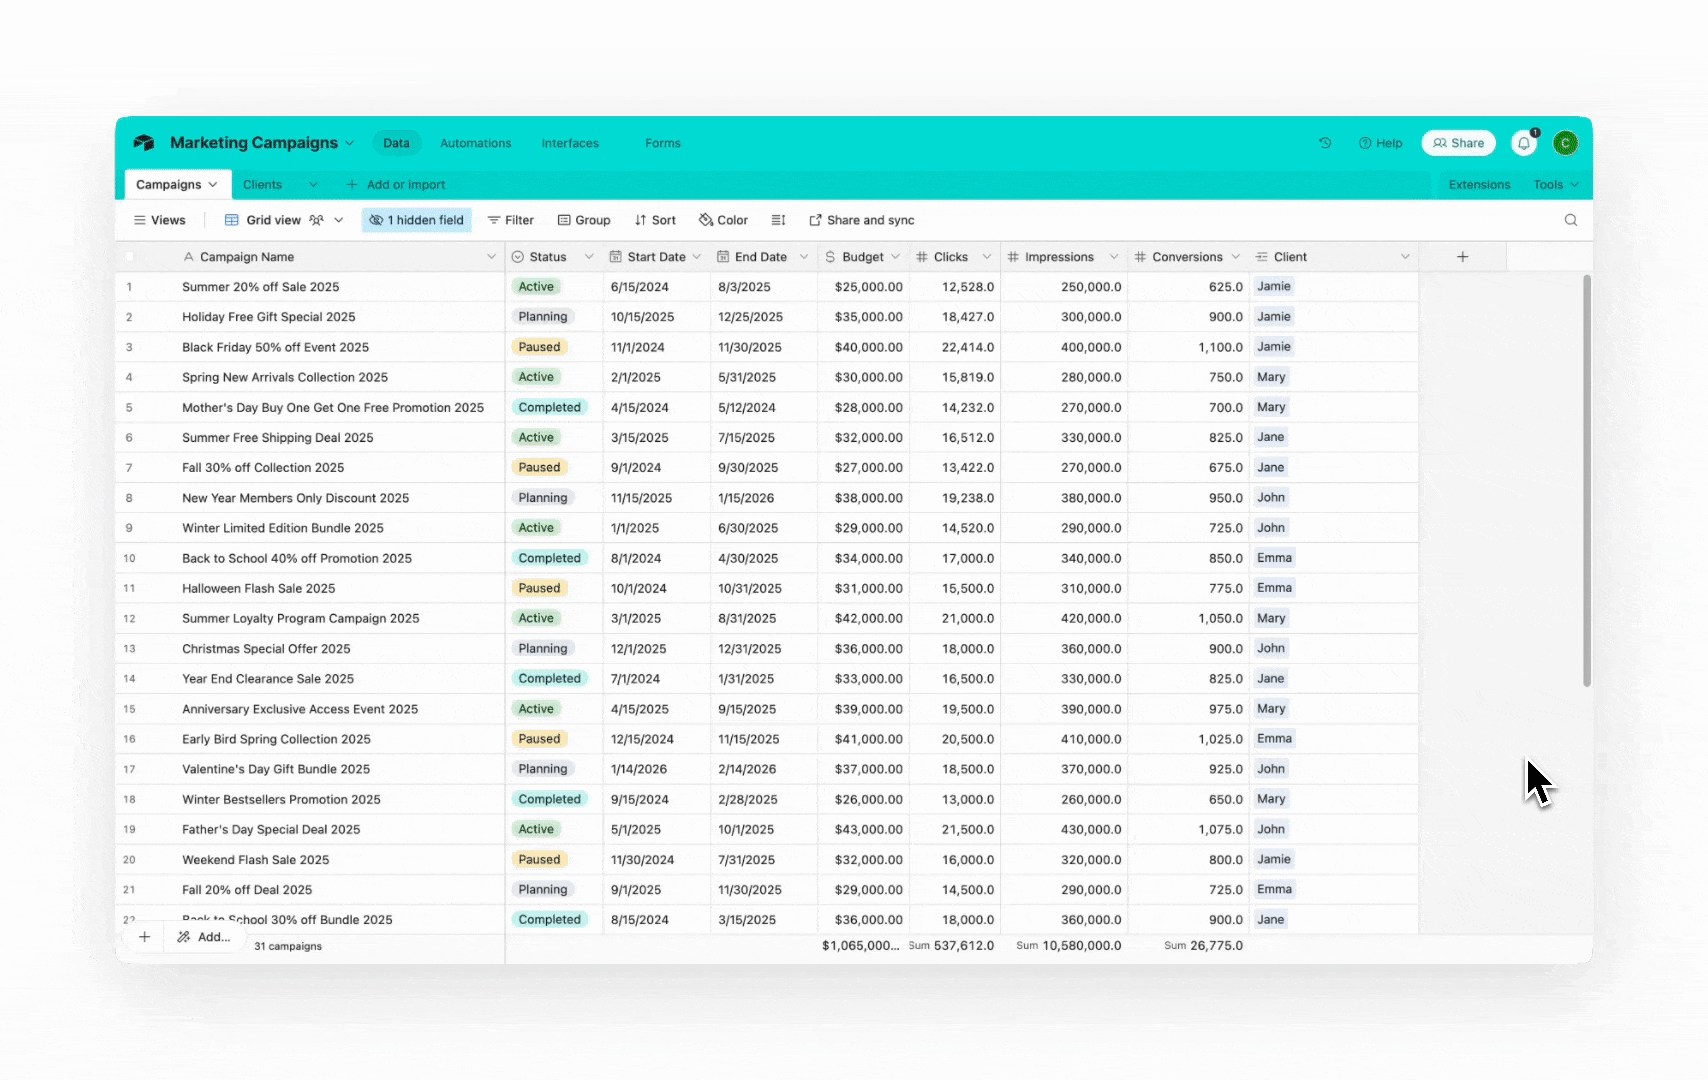The width and height of the screenshot is (1708, 1080).
Task: Select the Sort icon
Action: [x=655, y=220]
